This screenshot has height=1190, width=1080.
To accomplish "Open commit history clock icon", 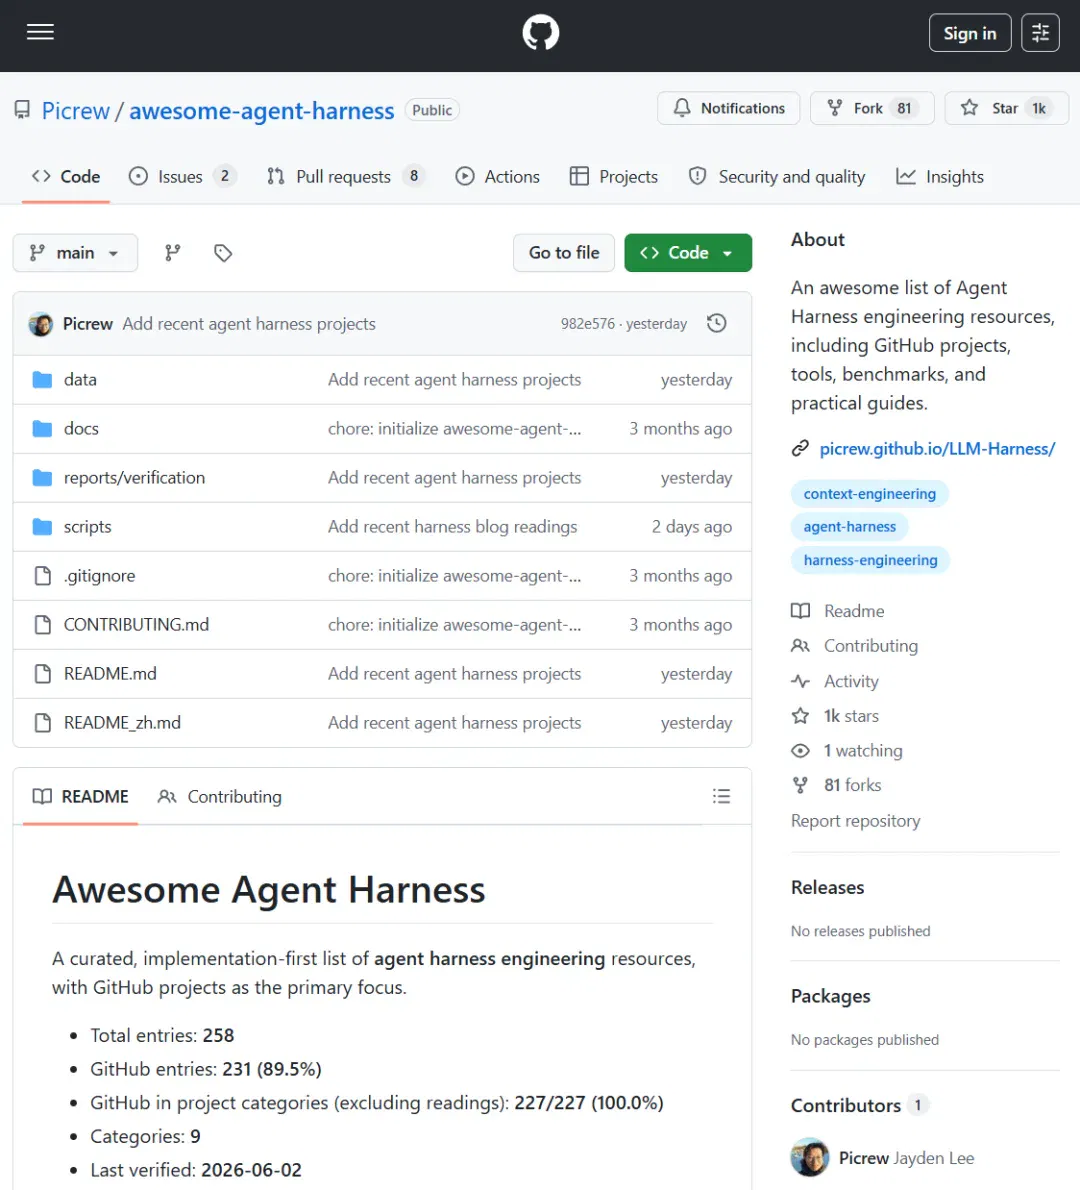I will click(716, 323).
